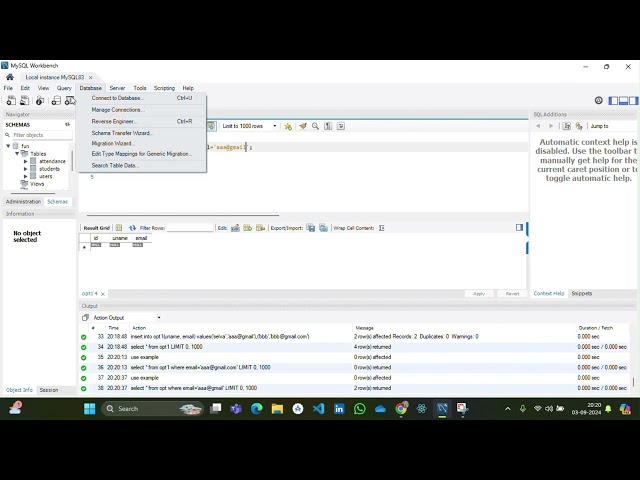Import records from external file icon

324,228
